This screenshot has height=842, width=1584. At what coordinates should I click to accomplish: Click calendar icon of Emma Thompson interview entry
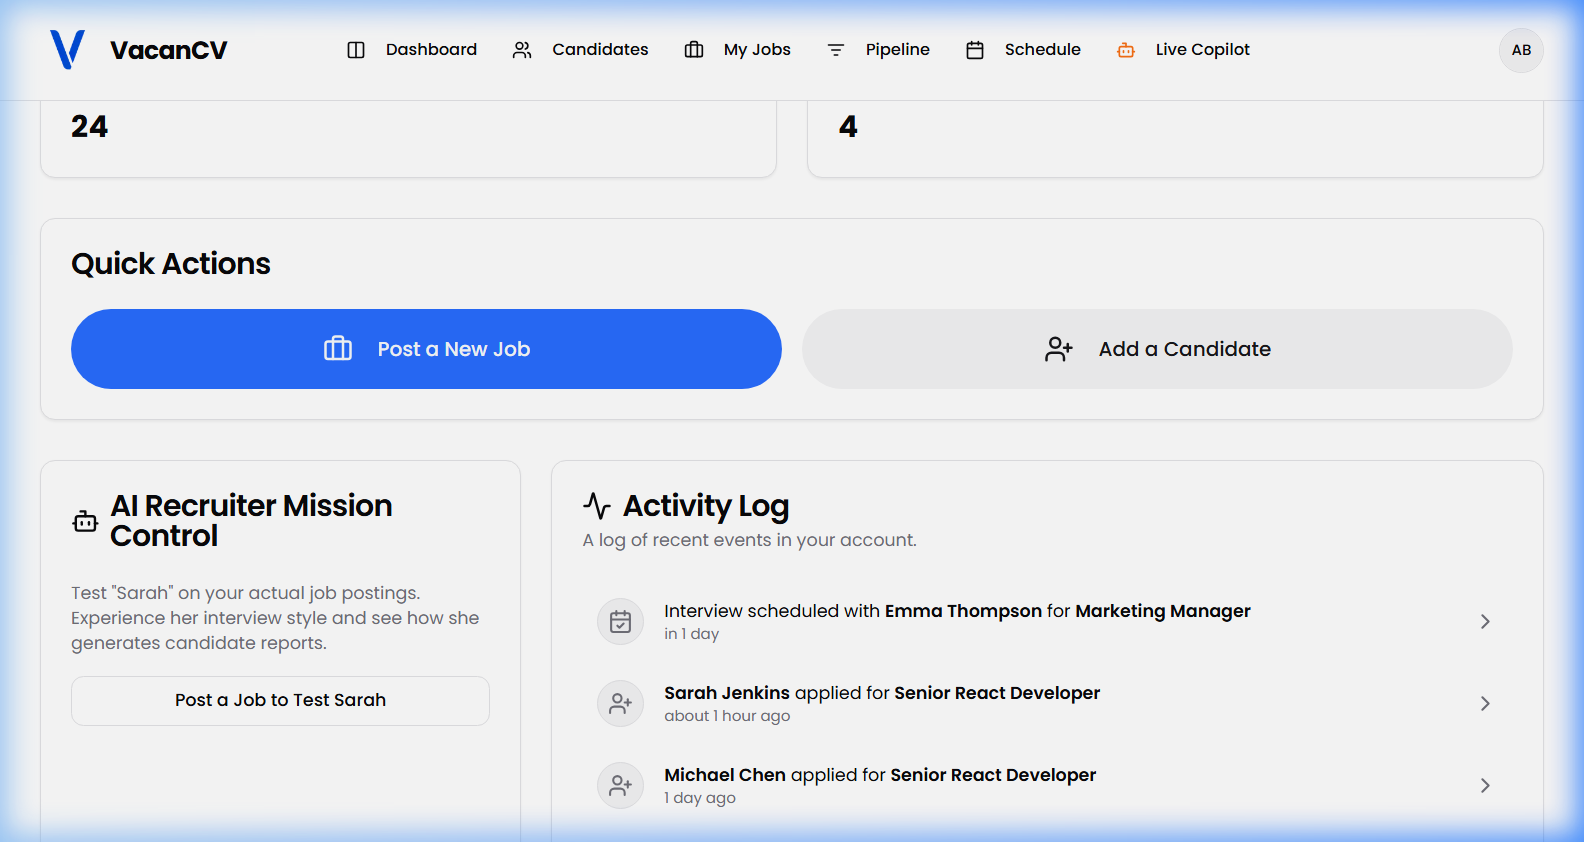coord(620,622)
